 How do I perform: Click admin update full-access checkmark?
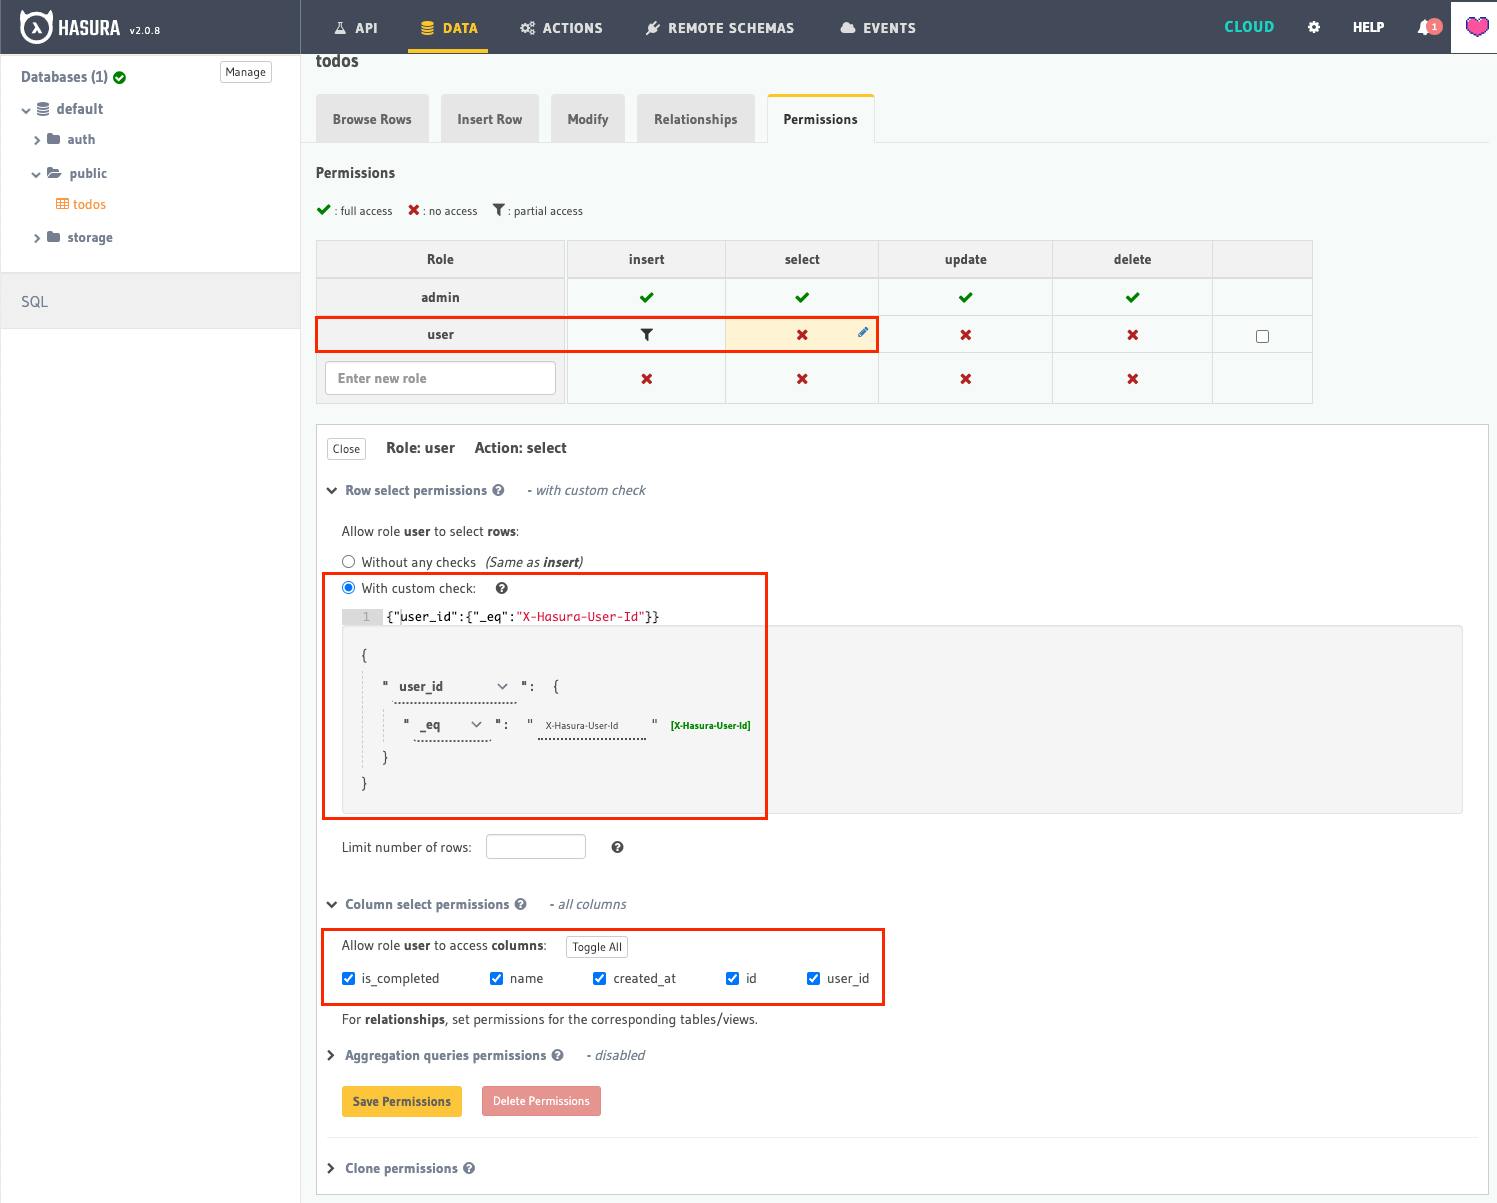(x=965, y=297)
